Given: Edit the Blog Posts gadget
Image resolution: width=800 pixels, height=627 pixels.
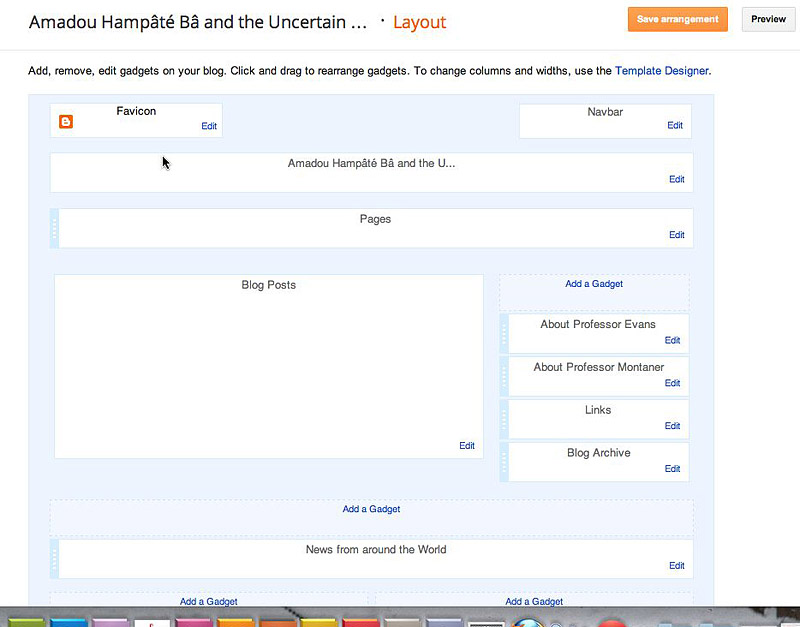Looking at the screenshot, I should coord(466,446).
